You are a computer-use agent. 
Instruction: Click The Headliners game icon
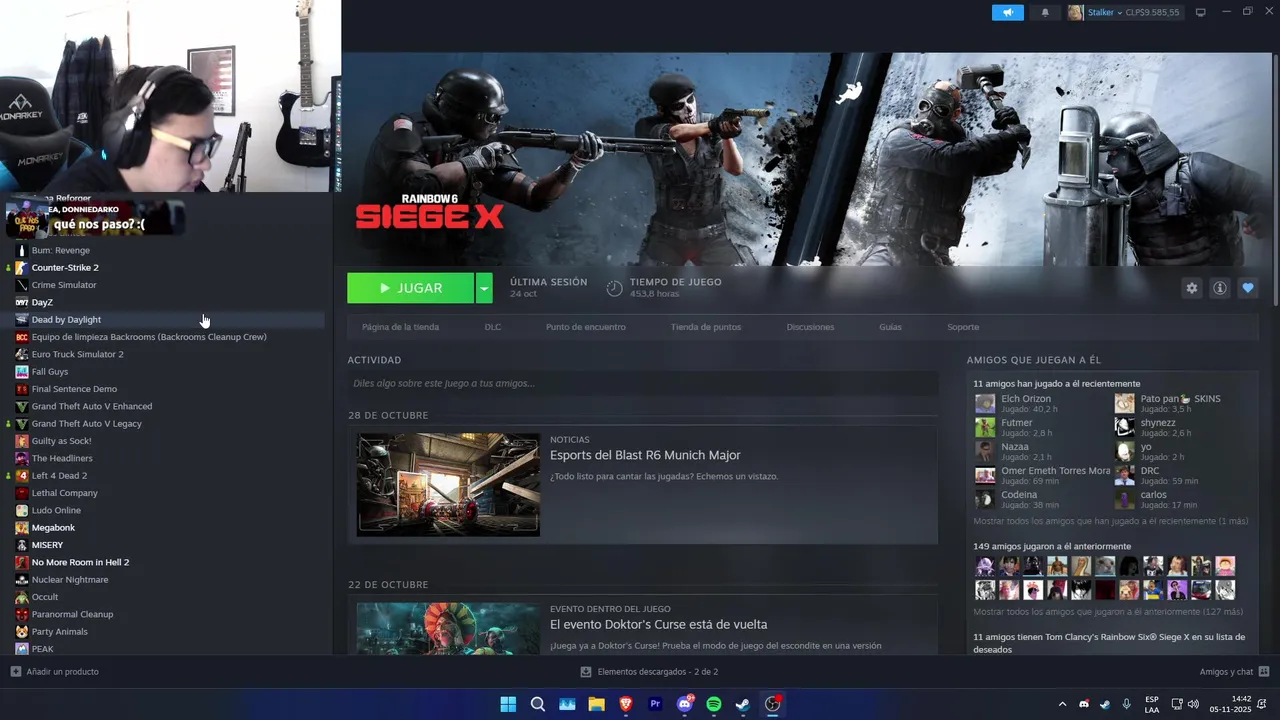tap(22, 458)
